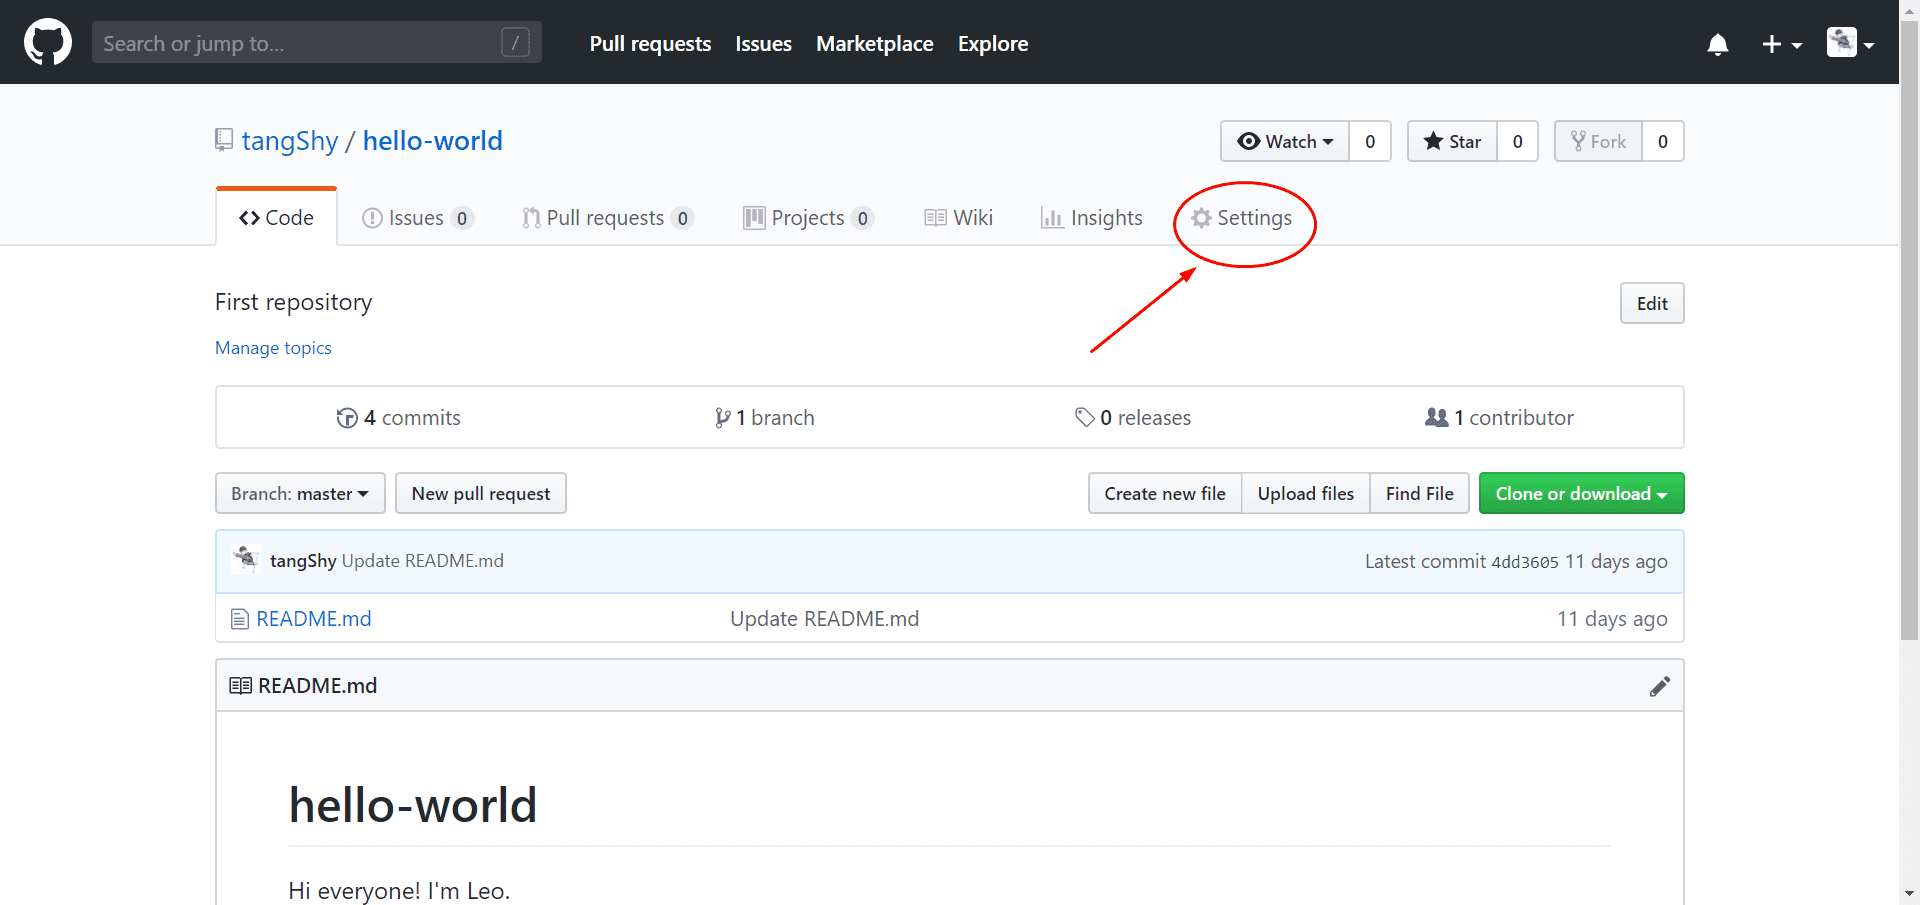Switch to the repository Issues tab
The image size is (1920, 905).
(x=418, y=217)
